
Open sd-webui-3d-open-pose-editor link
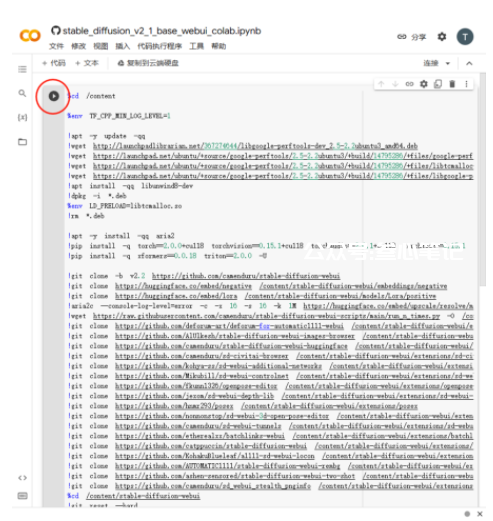click(x=222, y=416)
